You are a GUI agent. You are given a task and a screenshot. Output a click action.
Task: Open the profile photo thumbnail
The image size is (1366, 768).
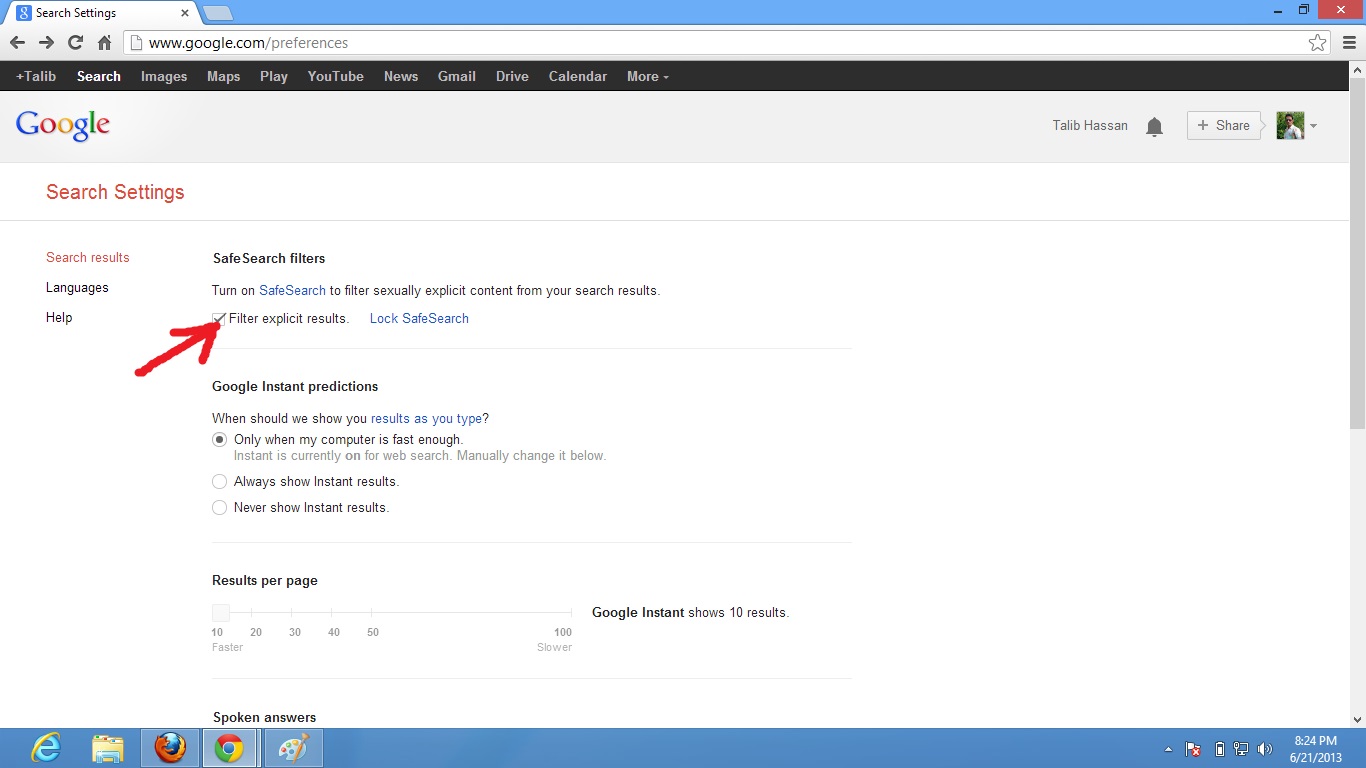(1290, 126)
